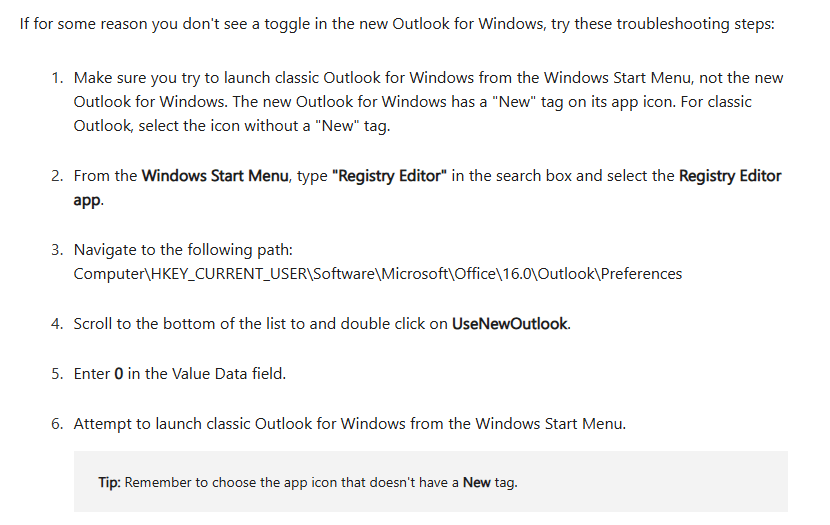The height and width of the screenshot is (525, 830).
Task: Click step 6 list number
Action: click(57, 424)
